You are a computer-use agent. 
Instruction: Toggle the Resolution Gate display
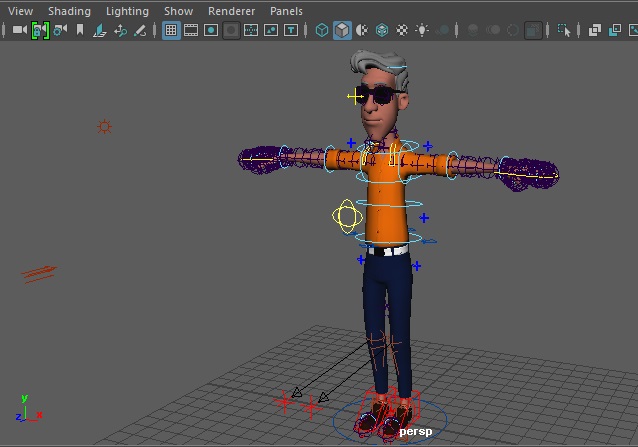click(x=211, y=30)
